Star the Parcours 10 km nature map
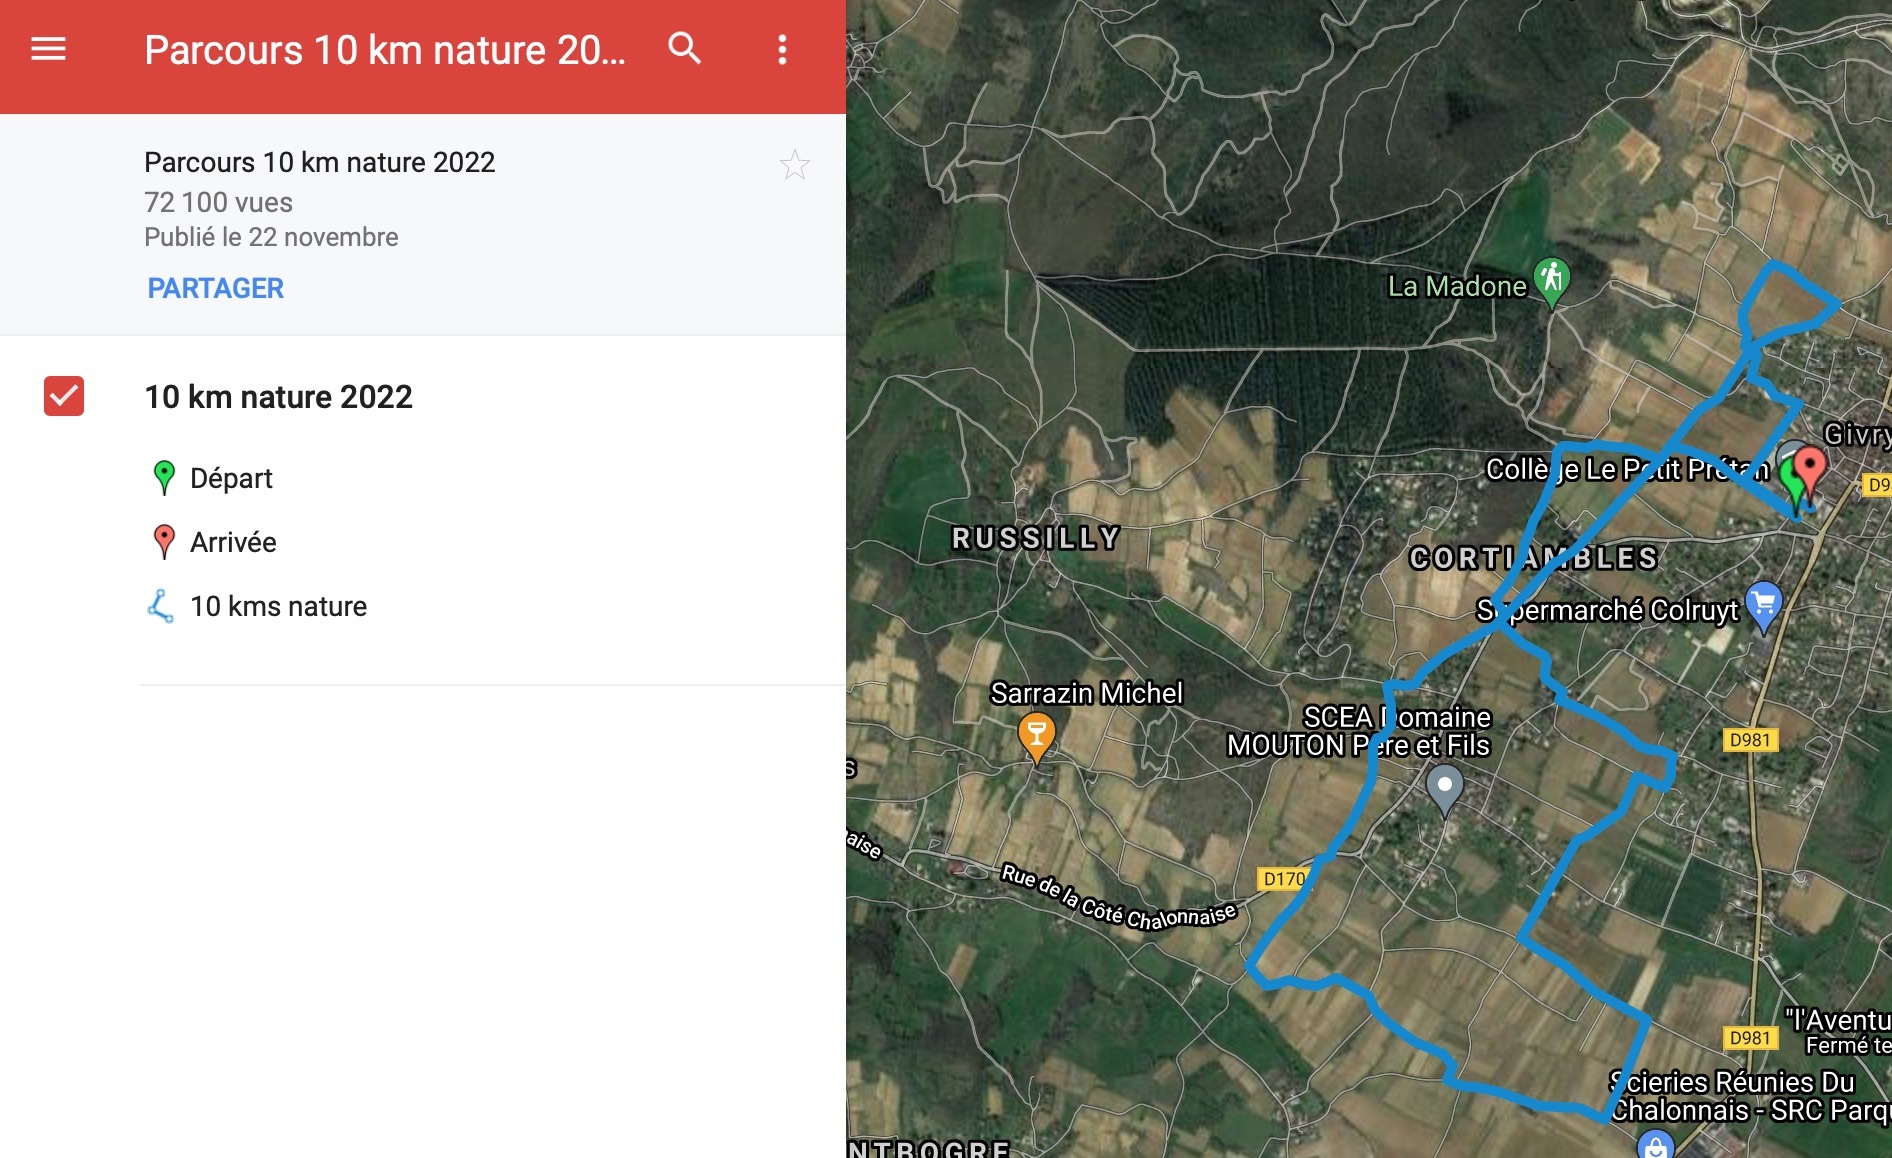 click(795, 165)
